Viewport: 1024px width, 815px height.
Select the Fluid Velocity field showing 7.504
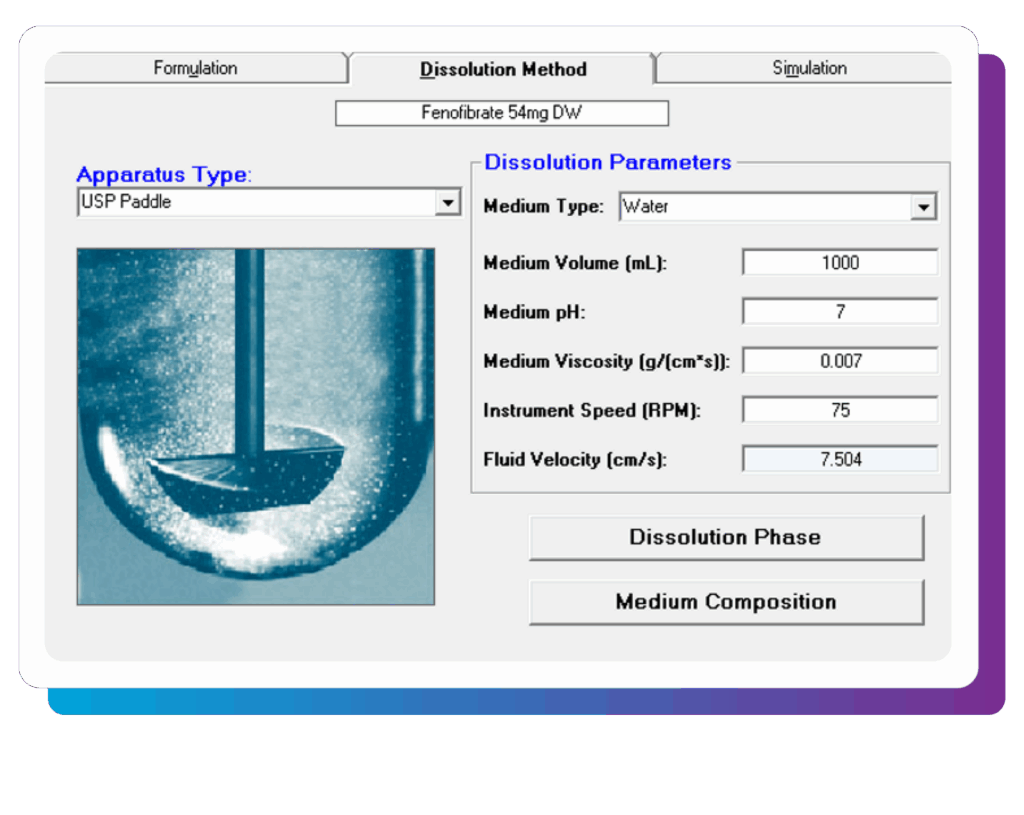840,460
